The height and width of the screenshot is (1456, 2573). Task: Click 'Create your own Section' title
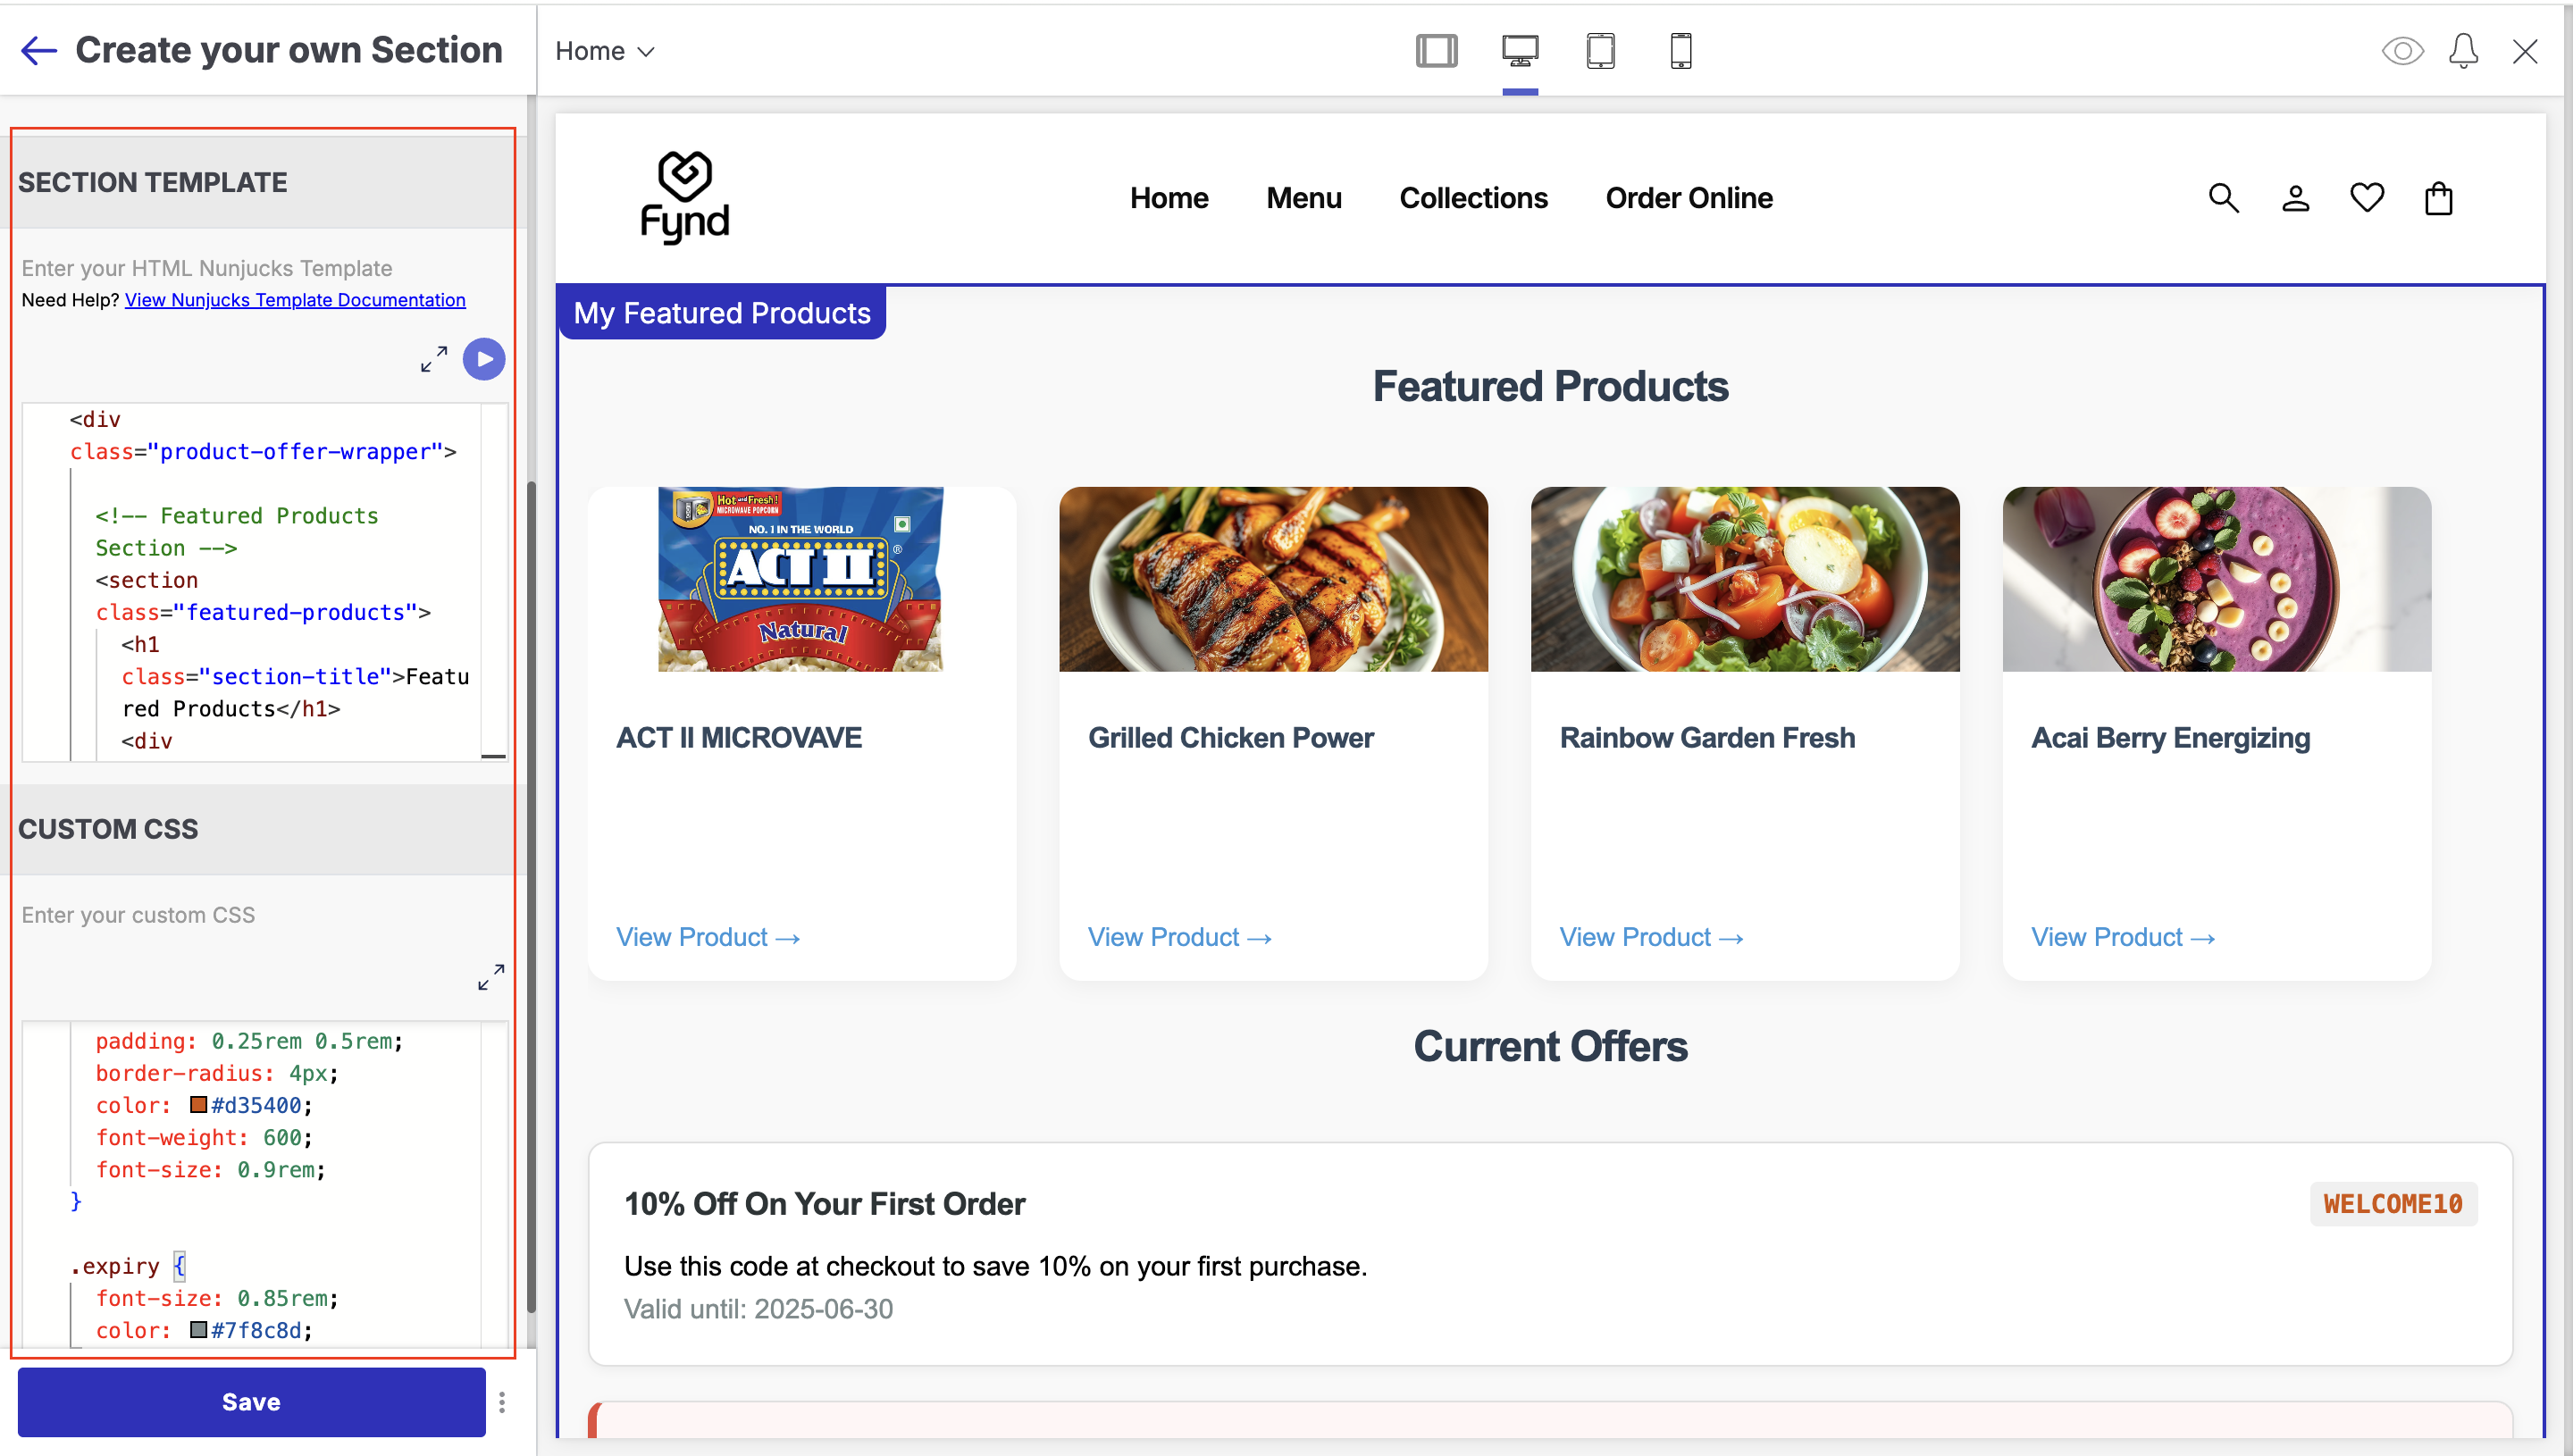(x=289, y=50)
